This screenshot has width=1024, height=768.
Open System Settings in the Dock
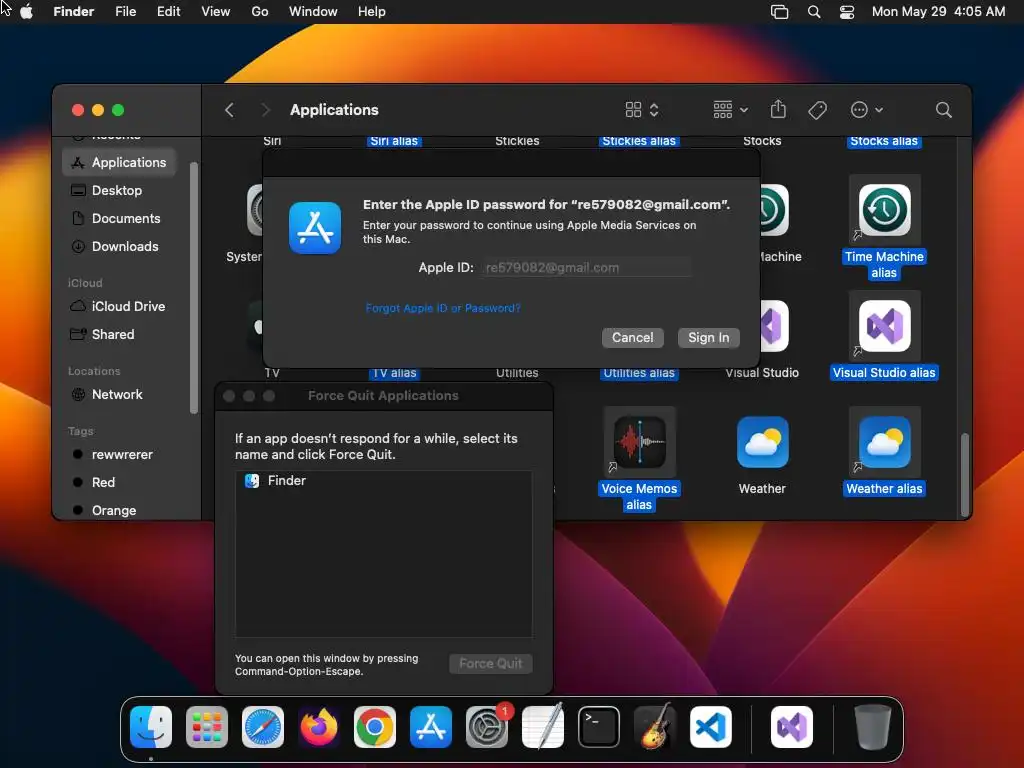coord(487,727)
